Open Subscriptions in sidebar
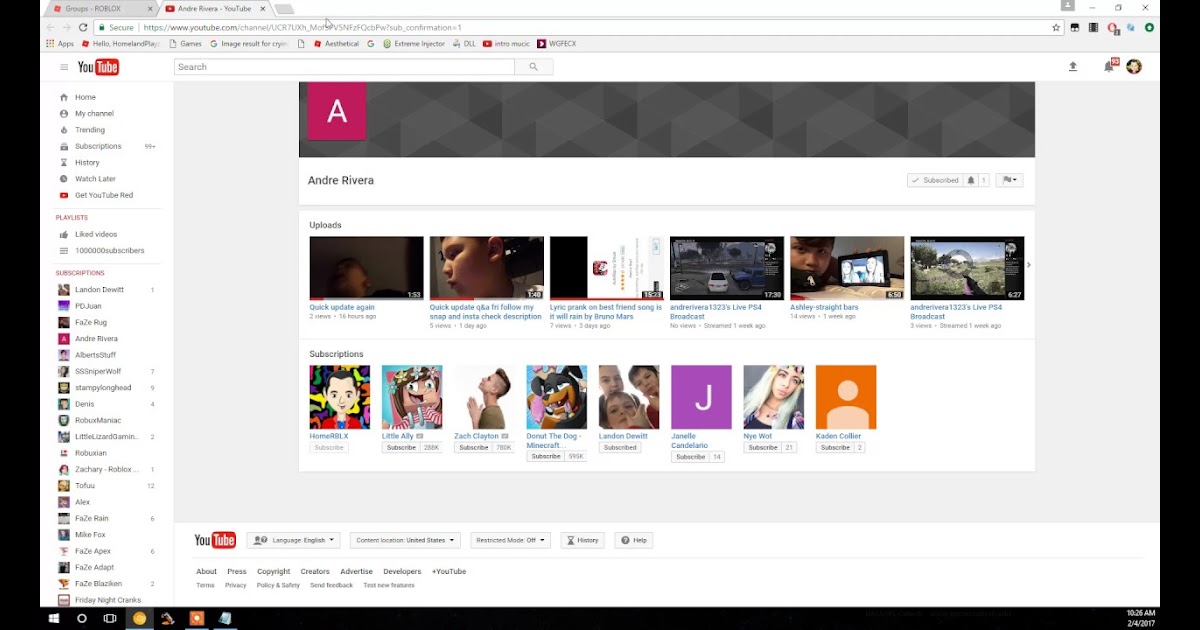Image resolution: width=1200 pixels, height=630 pixels. tap(98, 146)
